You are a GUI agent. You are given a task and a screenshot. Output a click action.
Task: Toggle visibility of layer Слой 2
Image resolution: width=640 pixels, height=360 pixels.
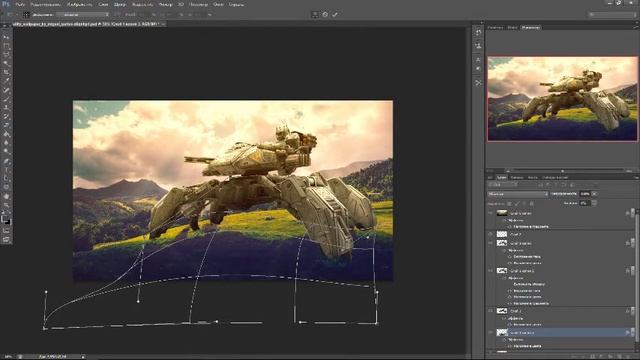(491, 234)
